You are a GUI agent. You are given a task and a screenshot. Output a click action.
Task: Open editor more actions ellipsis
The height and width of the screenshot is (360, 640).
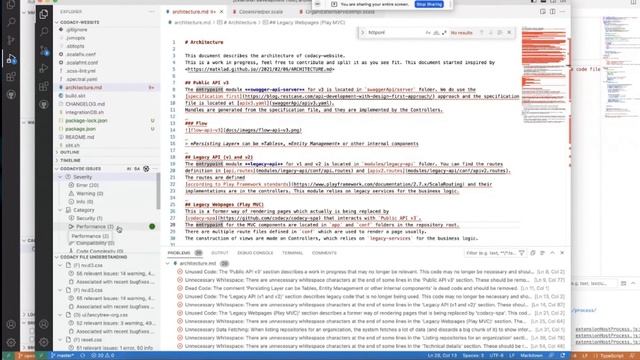point(562,12)
